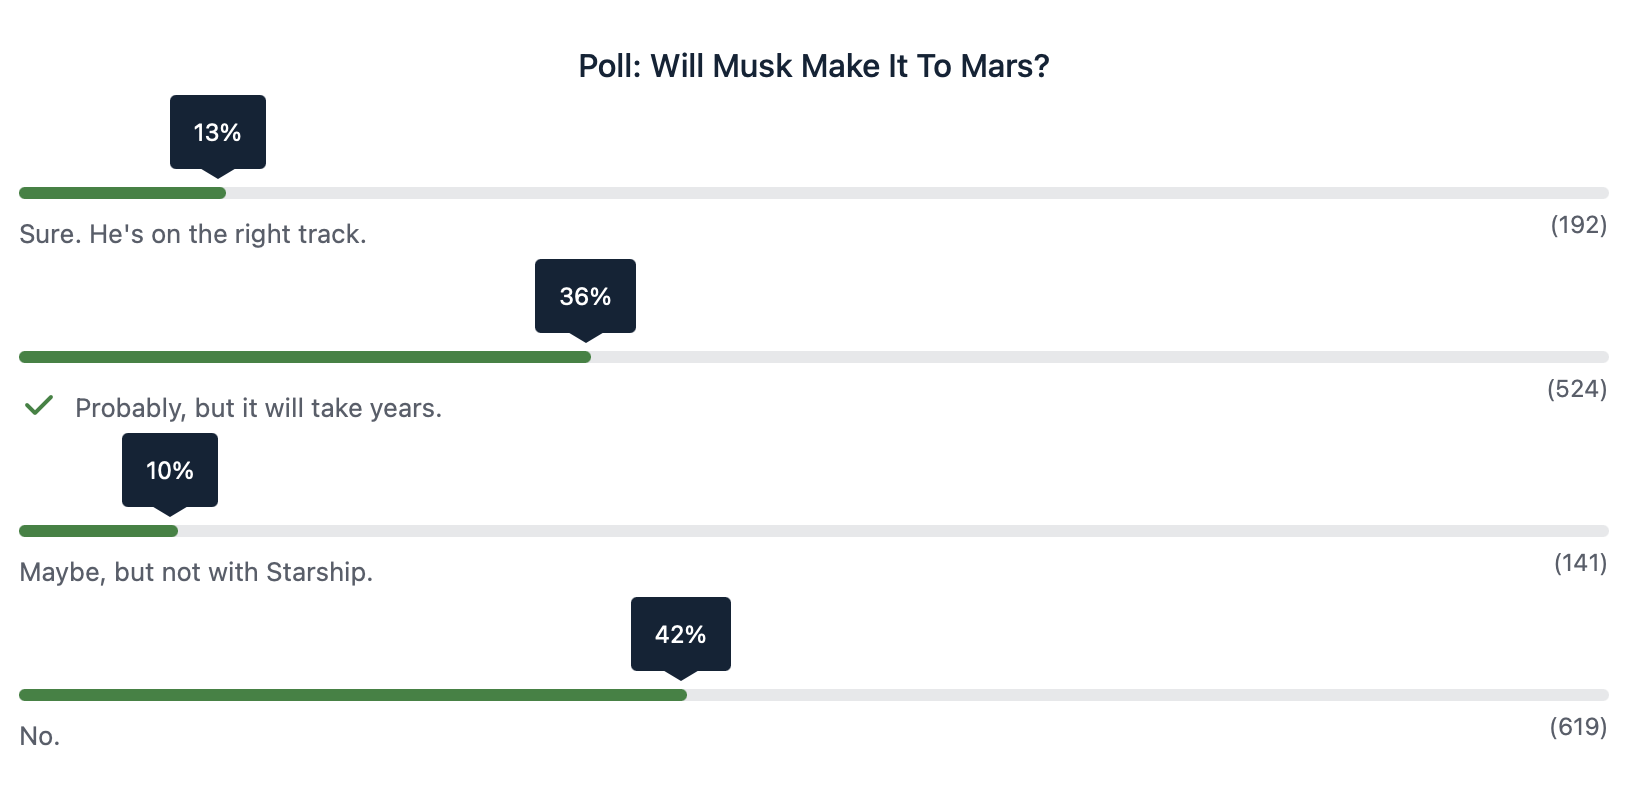Screen dimensions: 1630x786
Task: Click the green checkmark beside 'Probably' option
Action: point(39,406)
